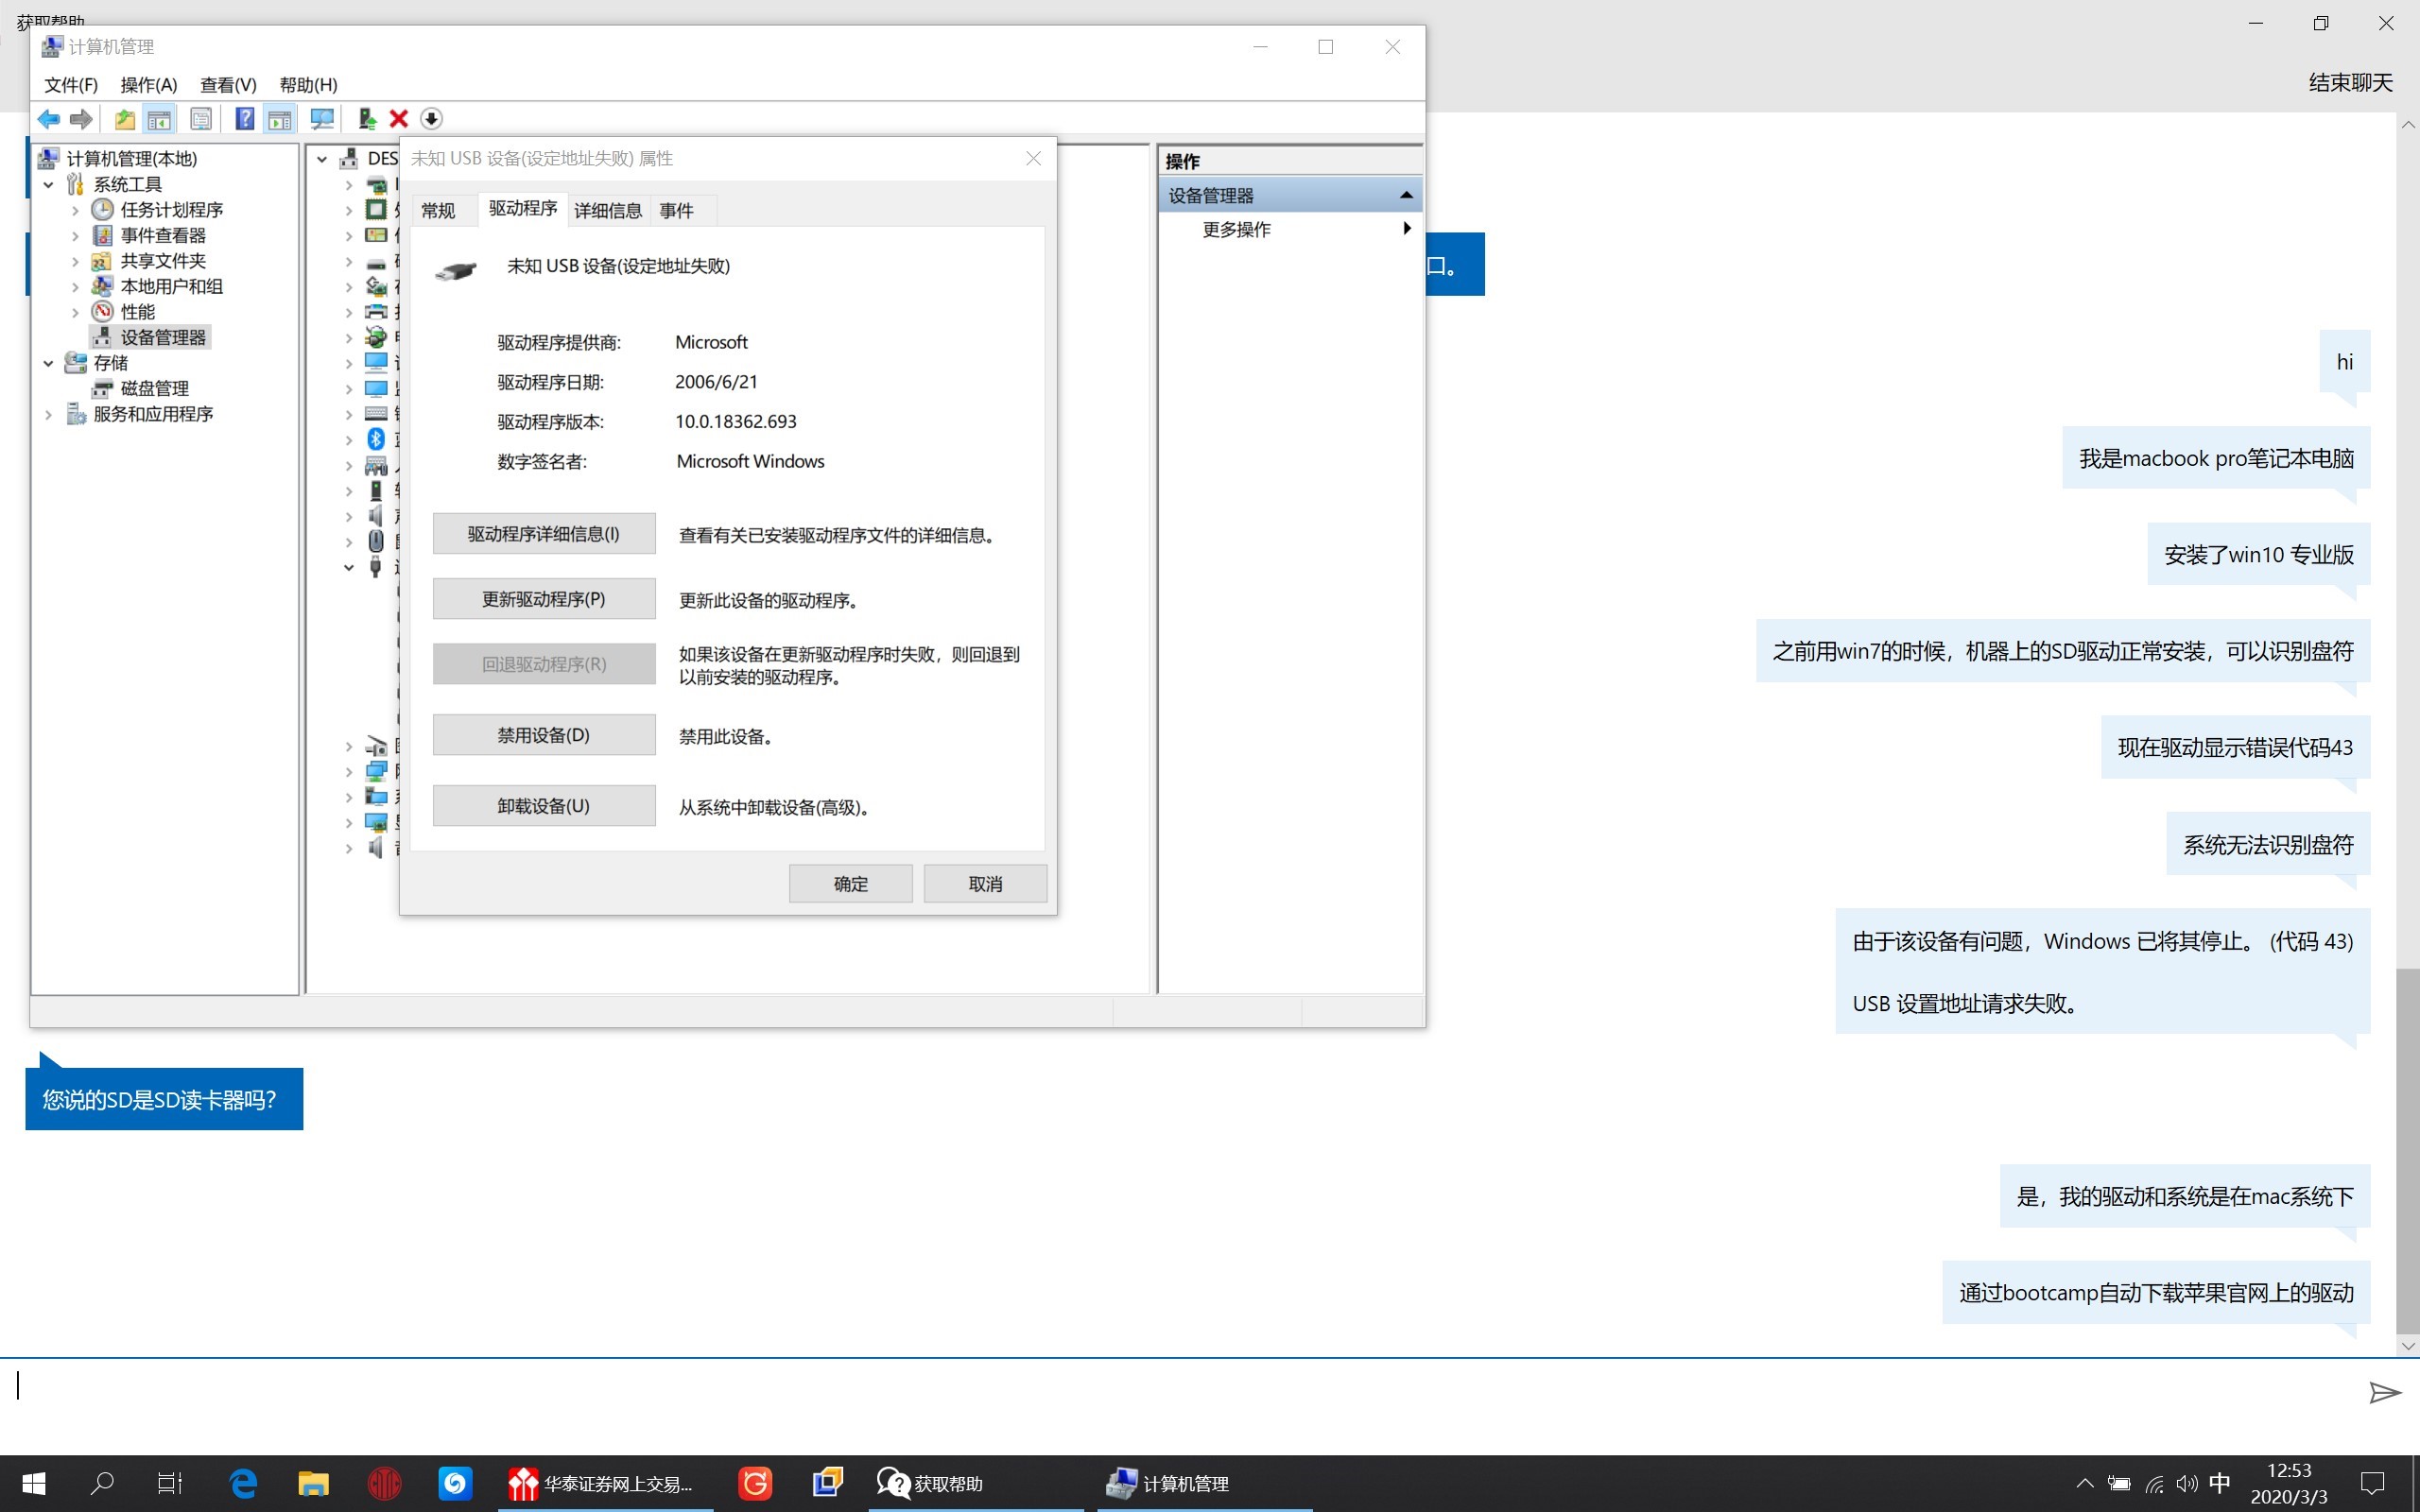The height and width of the screenshot is (1512, 2420).
Task: Click the Update driver icon with green arrow
Action: point(367,119)
